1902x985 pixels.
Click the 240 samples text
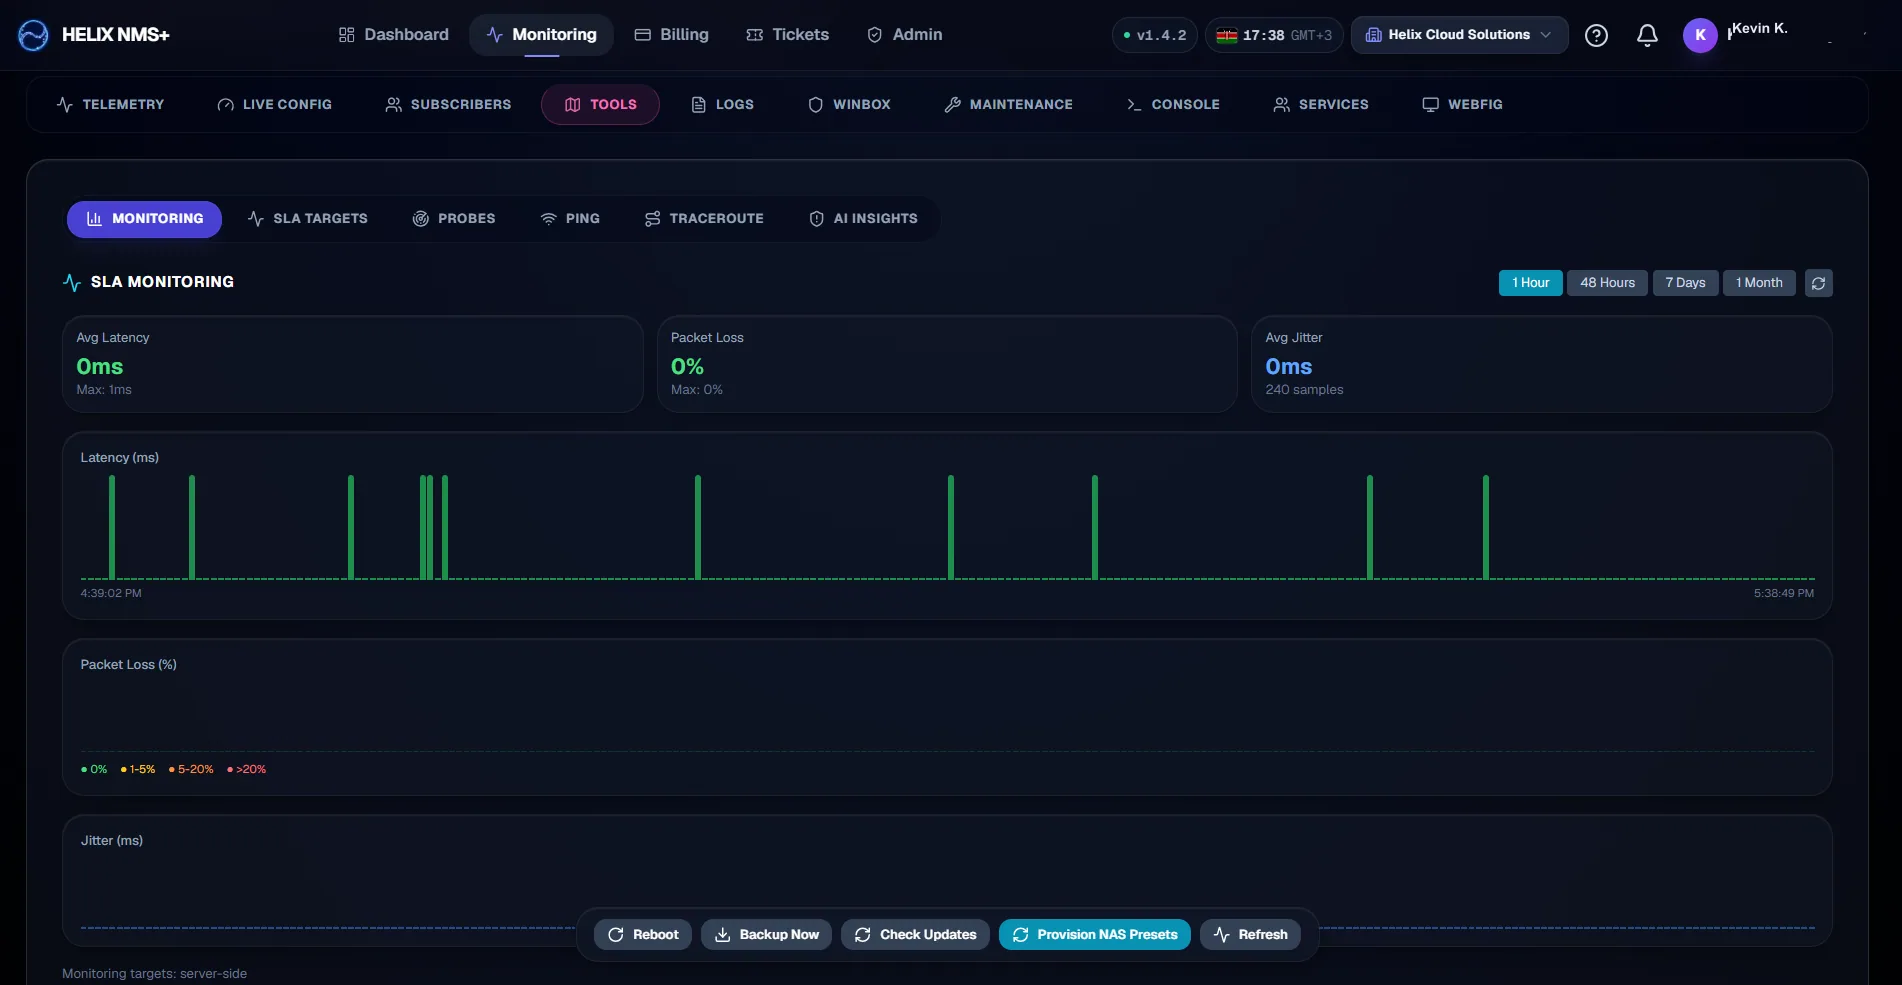click(x=1304, y=390)
